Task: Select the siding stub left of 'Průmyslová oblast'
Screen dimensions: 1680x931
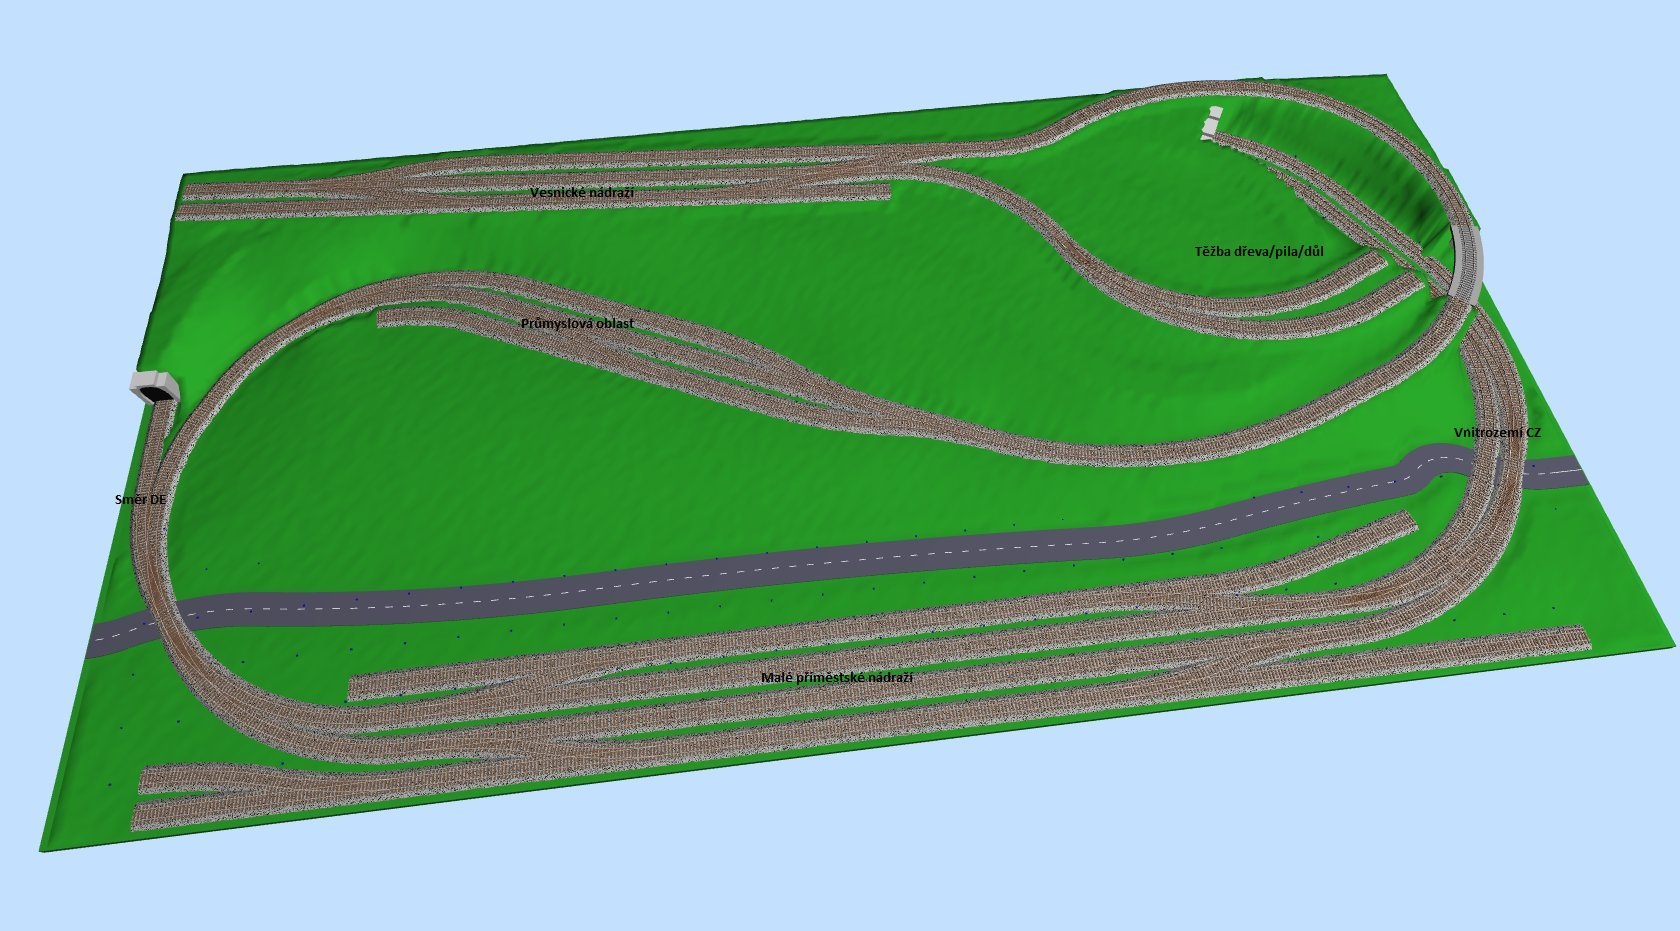Action: click(390, 319)
